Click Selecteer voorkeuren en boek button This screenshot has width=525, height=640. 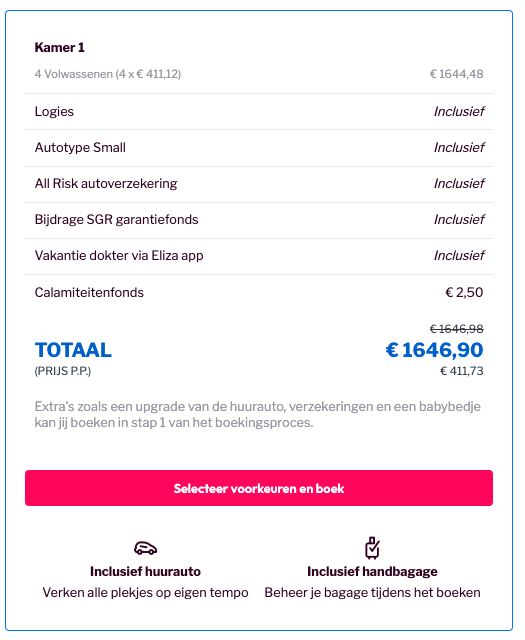[259, 488]
